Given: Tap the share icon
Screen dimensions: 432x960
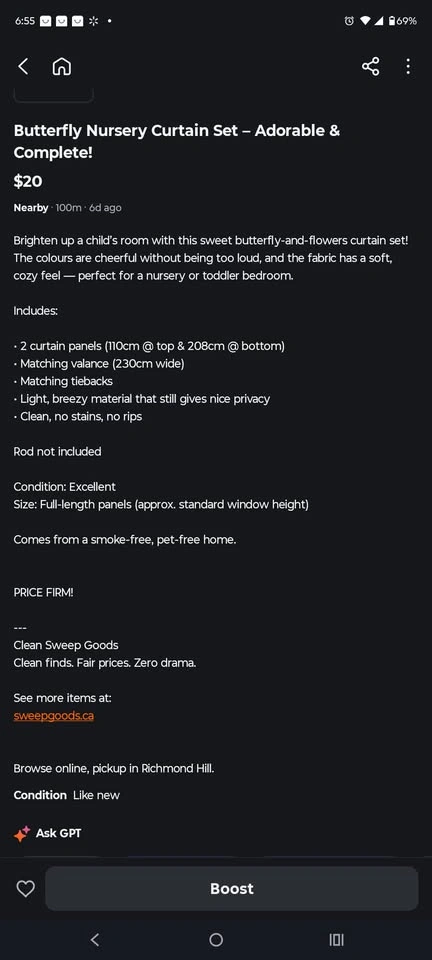Looking at the screenshot, I should coord(370,66).
